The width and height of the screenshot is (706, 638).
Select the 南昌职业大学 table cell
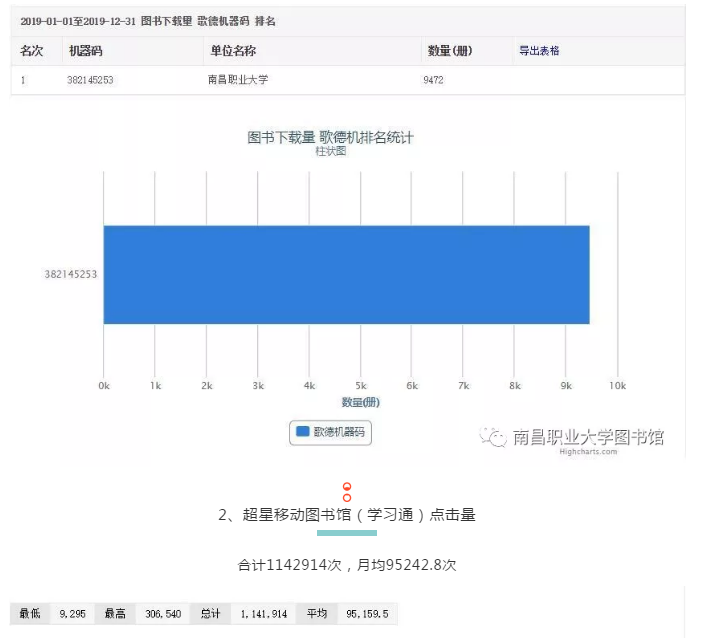pyautogui.click(x=238, y=80)
